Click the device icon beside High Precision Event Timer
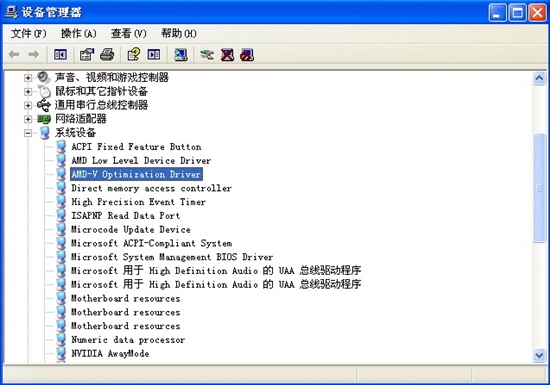This screenshot has width=550, height=385. [61, 202]
